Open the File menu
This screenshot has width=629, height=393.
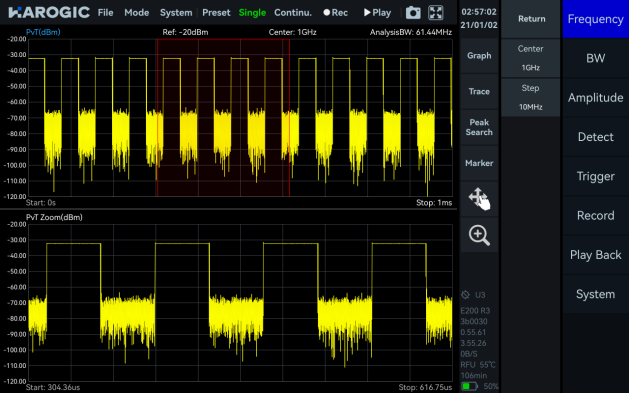click(x=106, y=13)
